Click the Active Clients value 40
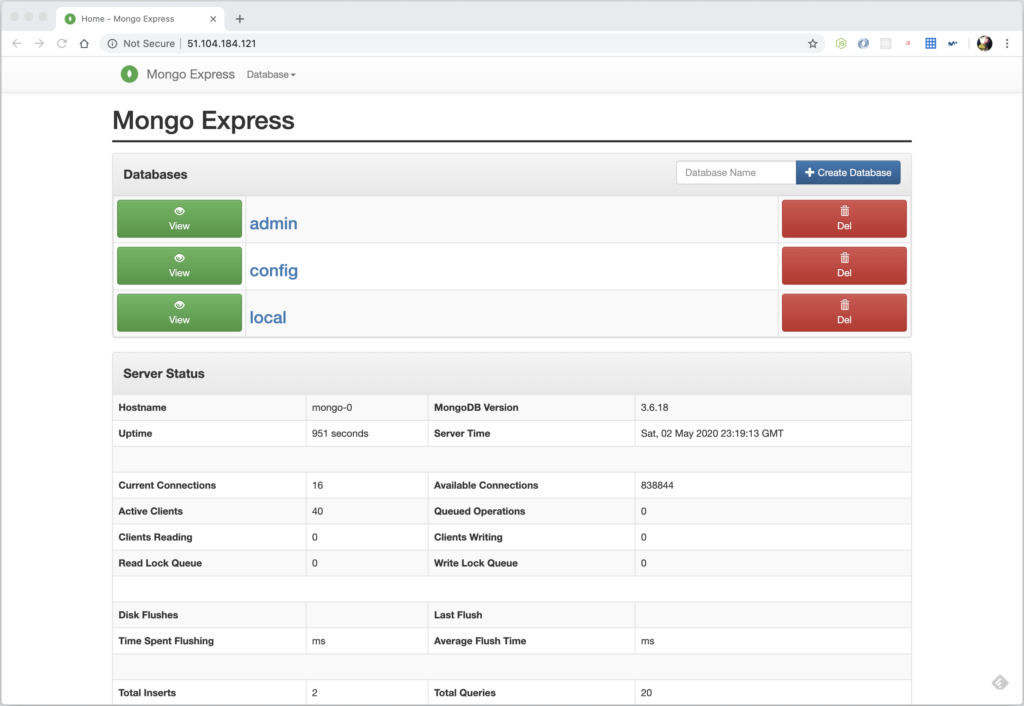The width and height of the screenshot is (1024, 706). pyautogui.click(x=317, y=511)
